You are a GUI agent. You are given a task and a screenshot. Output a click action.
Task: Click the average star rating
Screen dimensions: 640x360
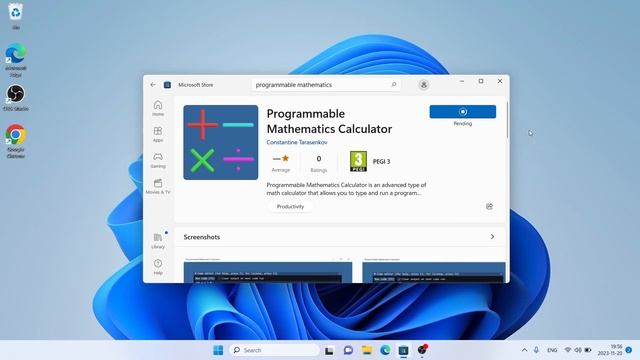point(281,163)
